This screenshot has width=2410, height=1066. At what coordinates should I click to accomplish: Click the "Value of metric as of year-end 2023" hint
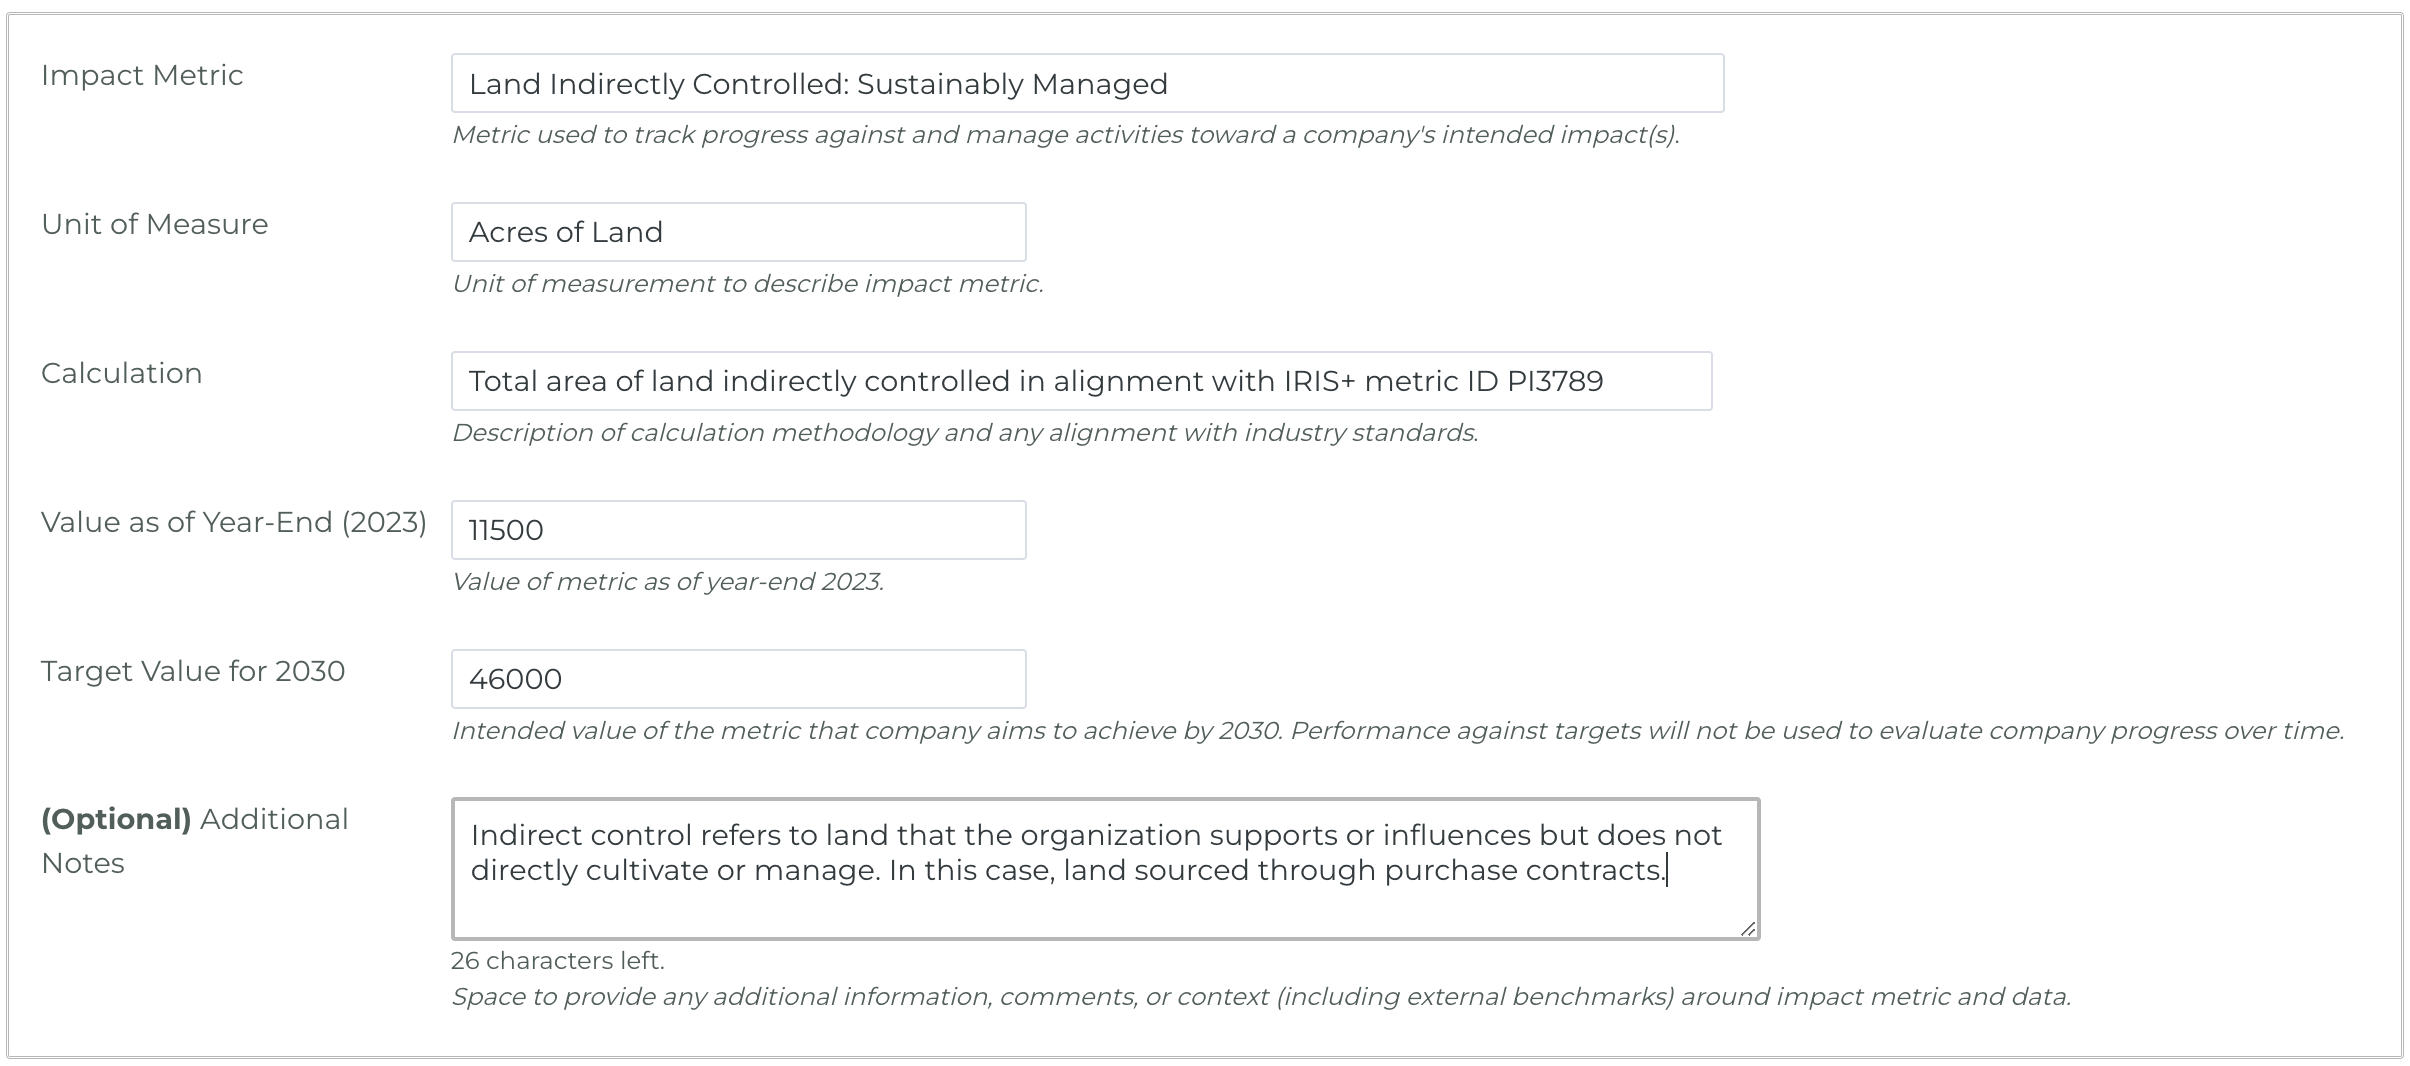click(x=667, y=582)
